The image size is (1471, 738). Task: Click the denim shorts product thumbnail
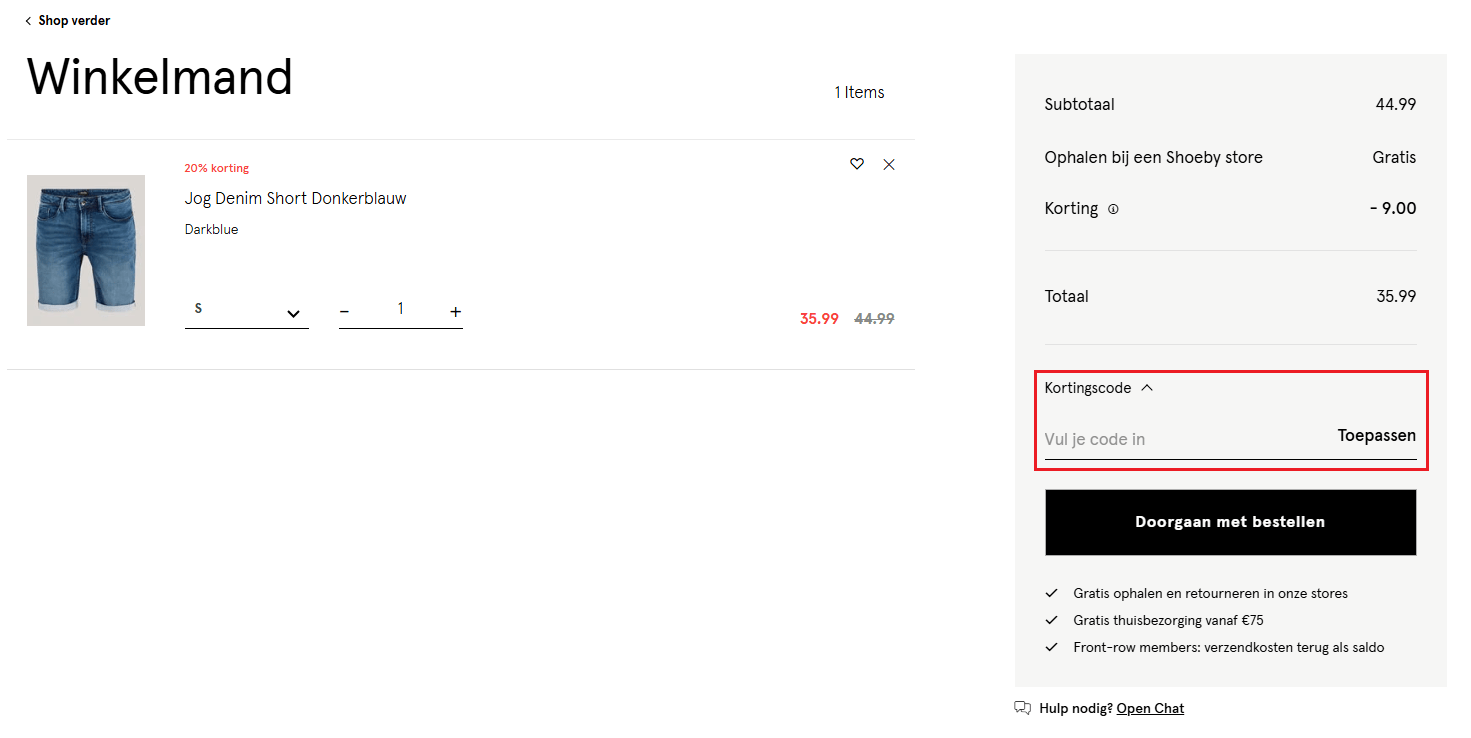coord(86,250)
